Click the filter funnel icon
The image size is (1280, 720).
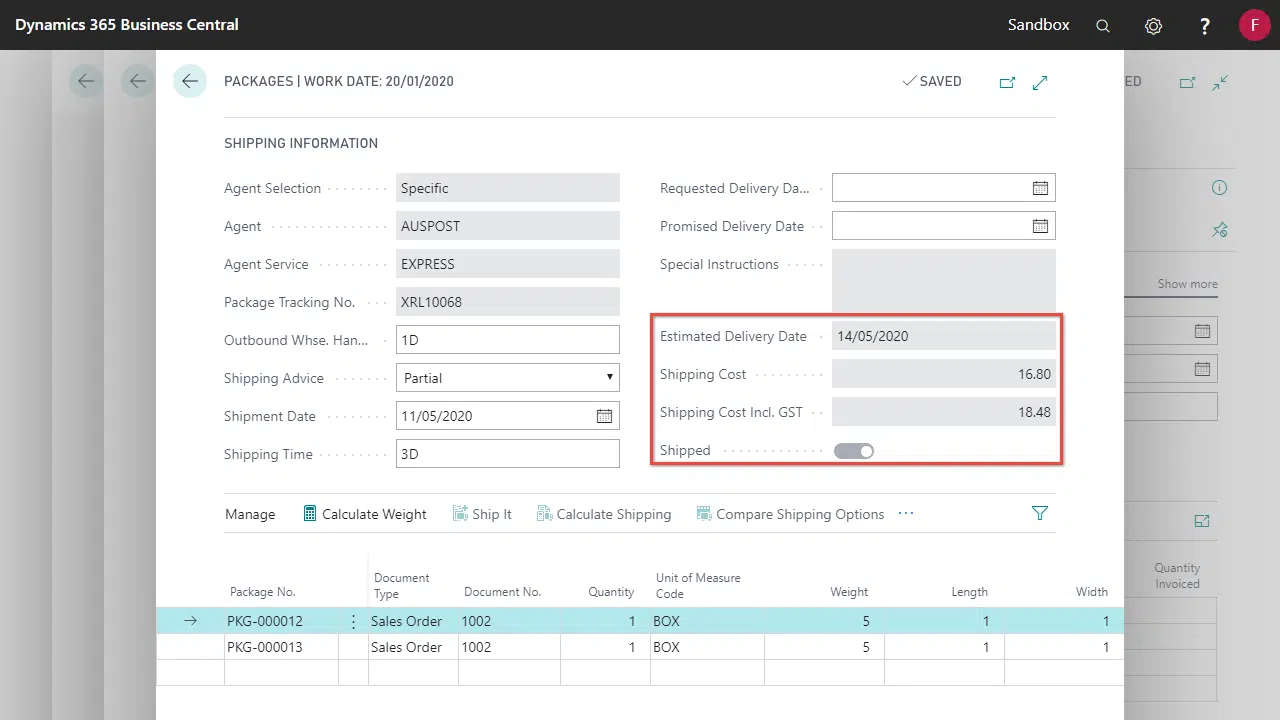(x=1040, y=513)
